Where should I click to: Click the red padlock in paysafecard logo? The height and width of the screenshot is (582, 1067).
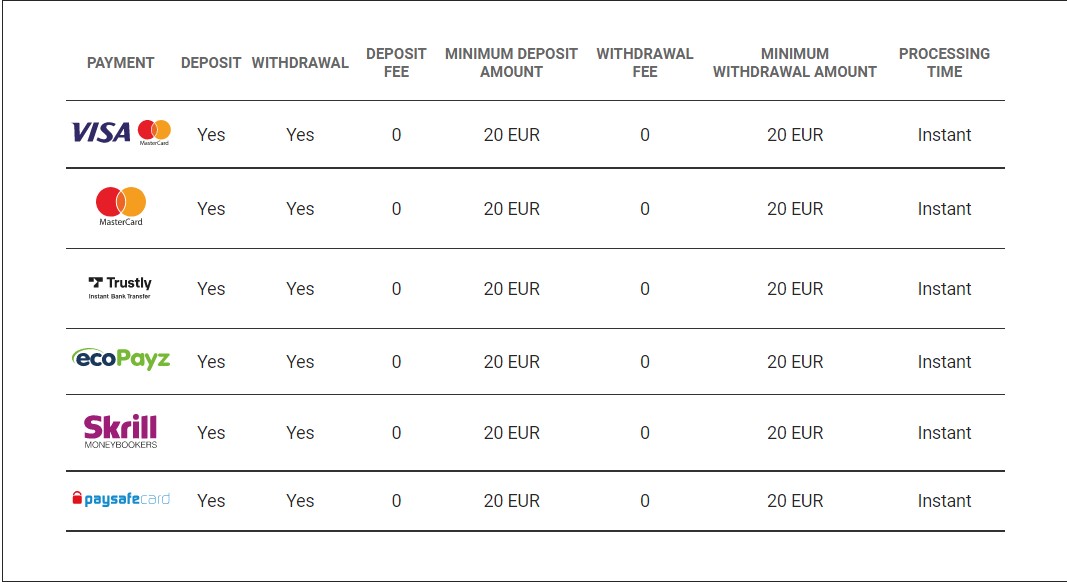click(77, 498)
